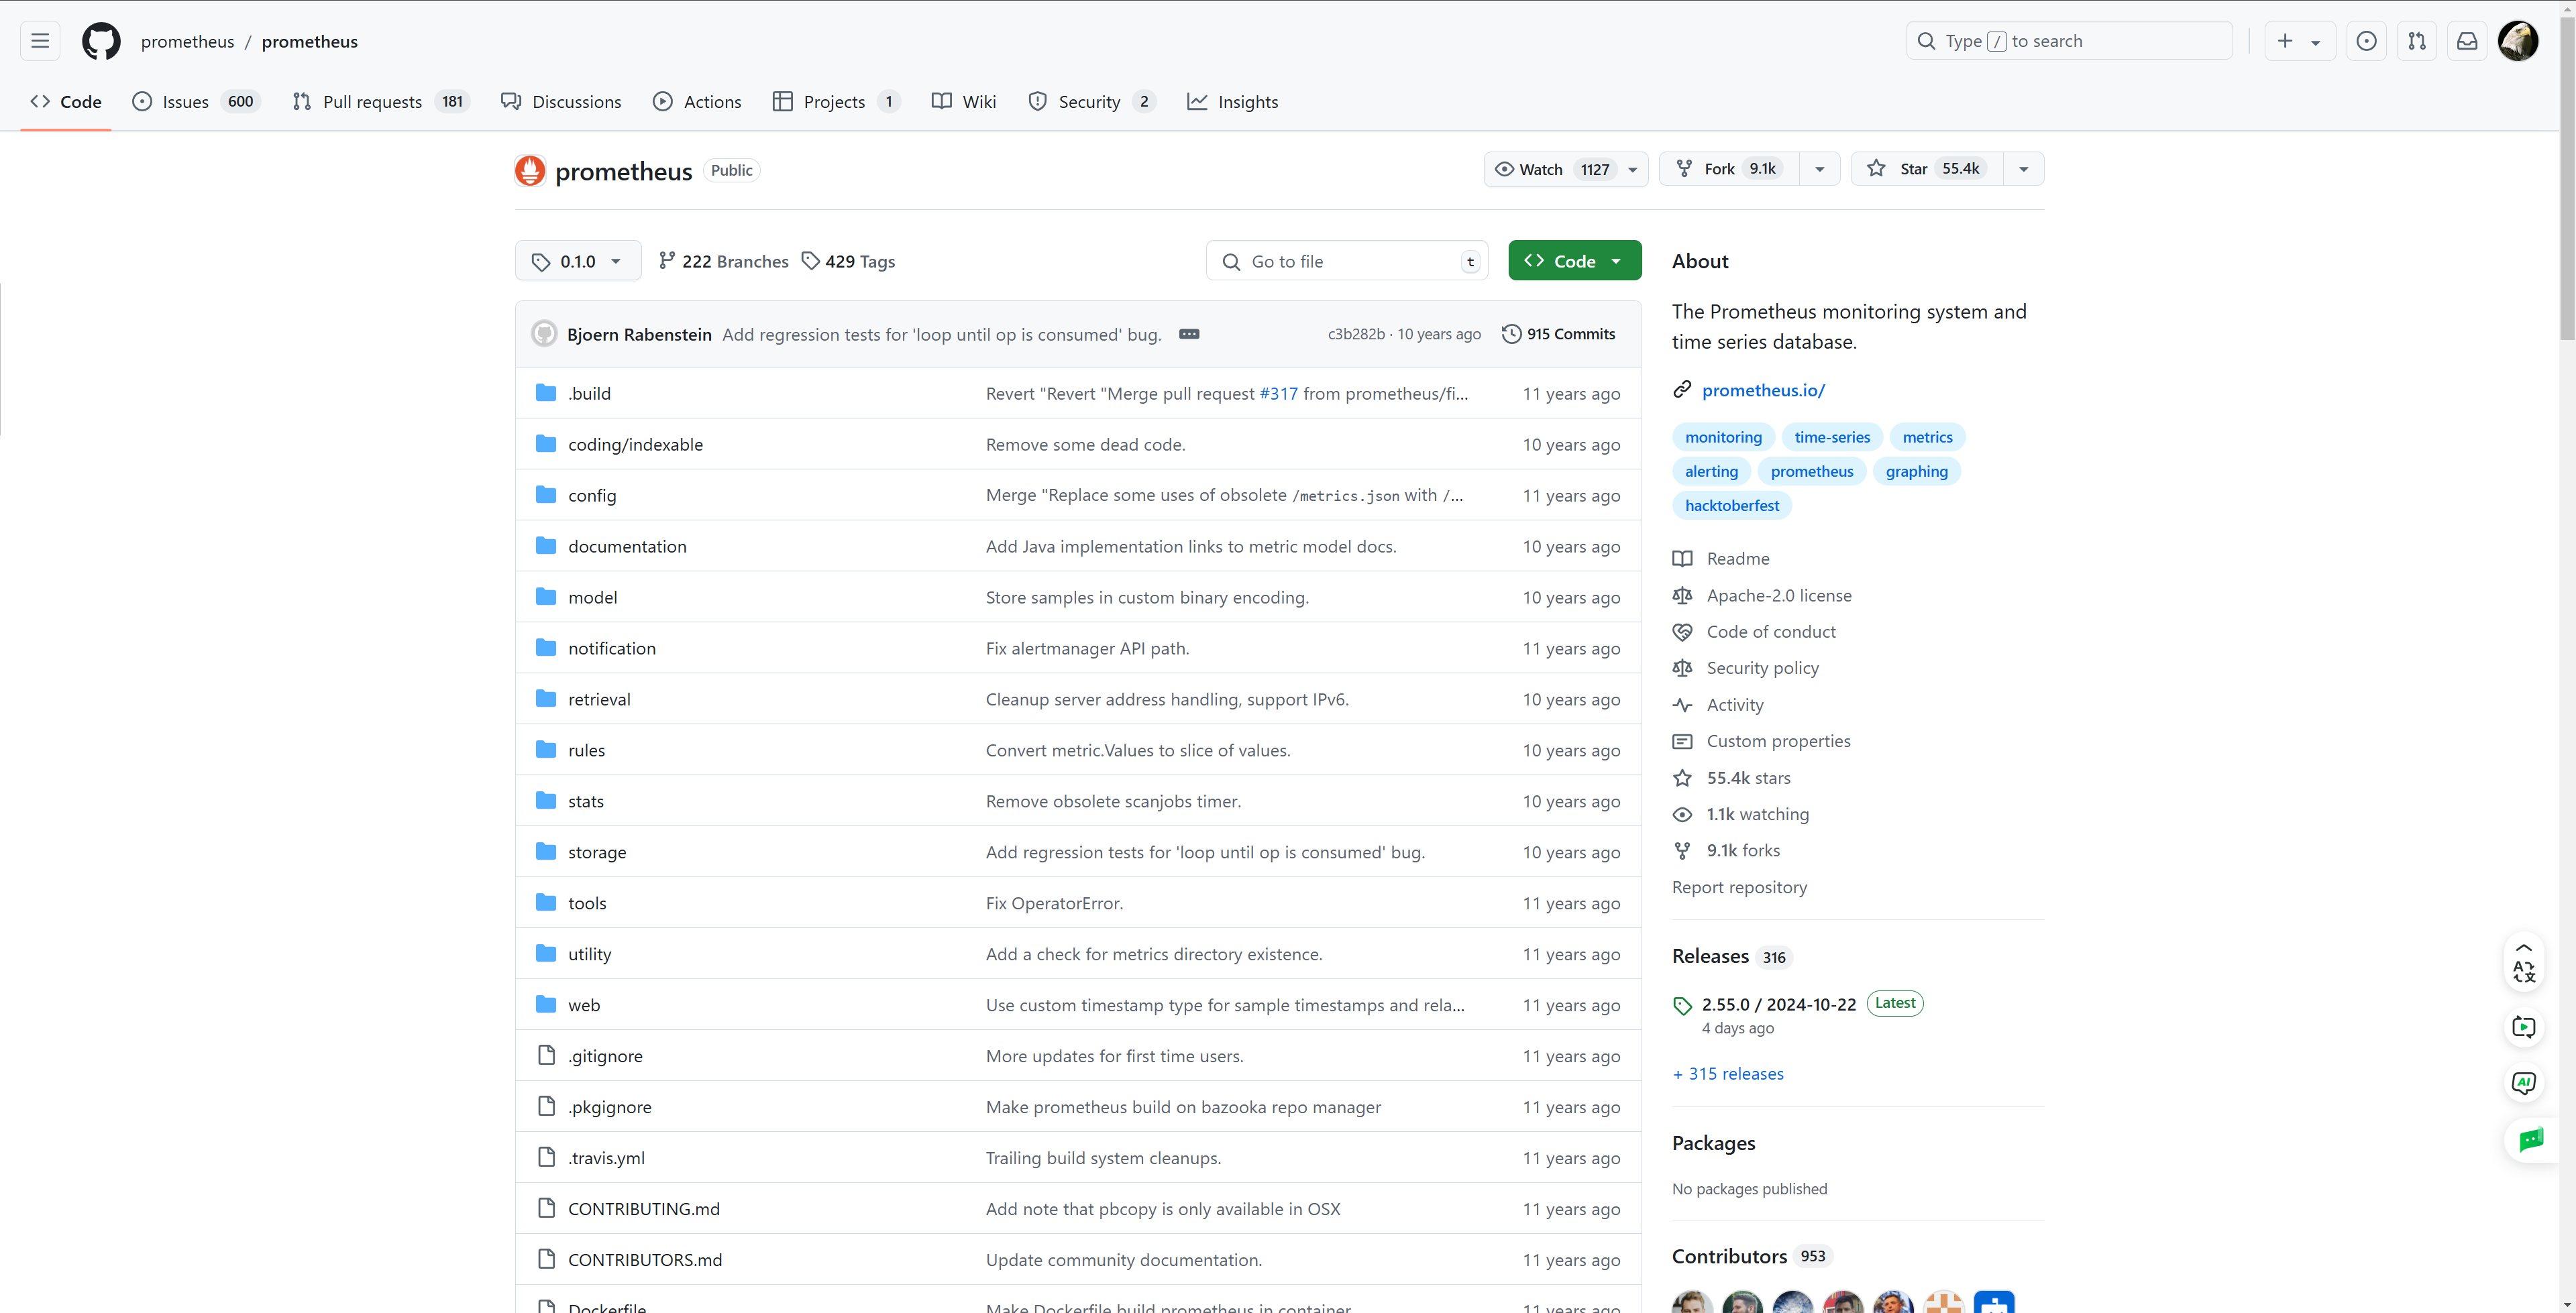This screenshot has width=2576, height=1313.
Task: Open the hamburger navigation menu
Action: pyautogui.click(x=40, y=41)
